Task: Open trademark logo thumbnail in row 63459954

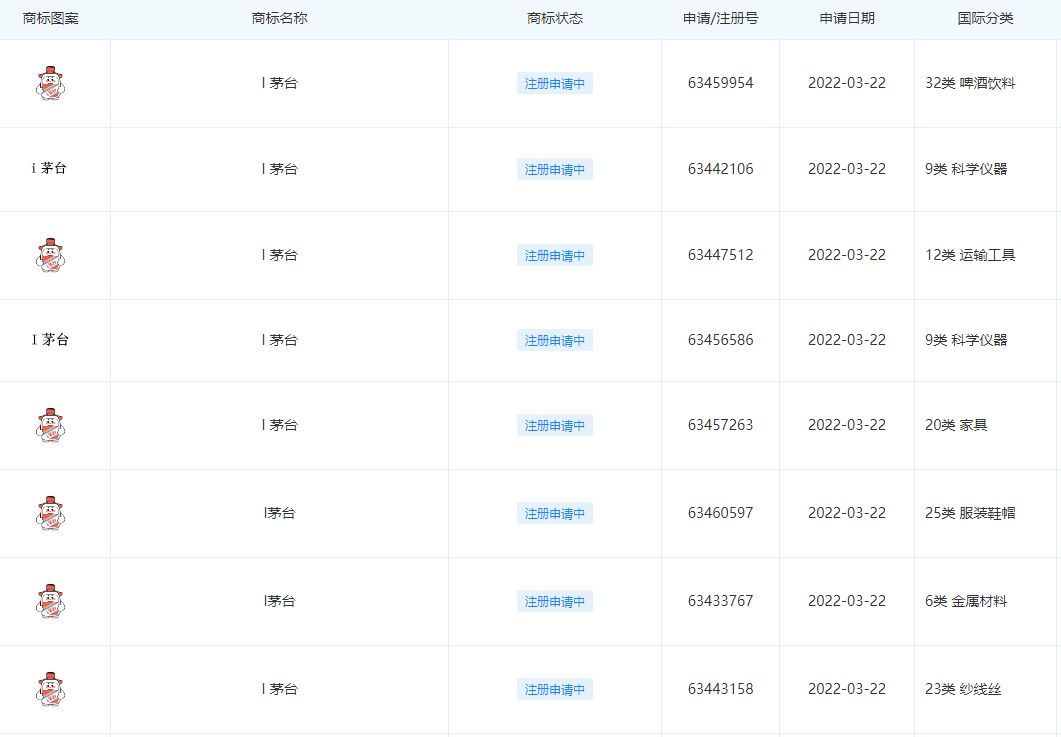Action: pyautogui.click(x=50, y=83)
